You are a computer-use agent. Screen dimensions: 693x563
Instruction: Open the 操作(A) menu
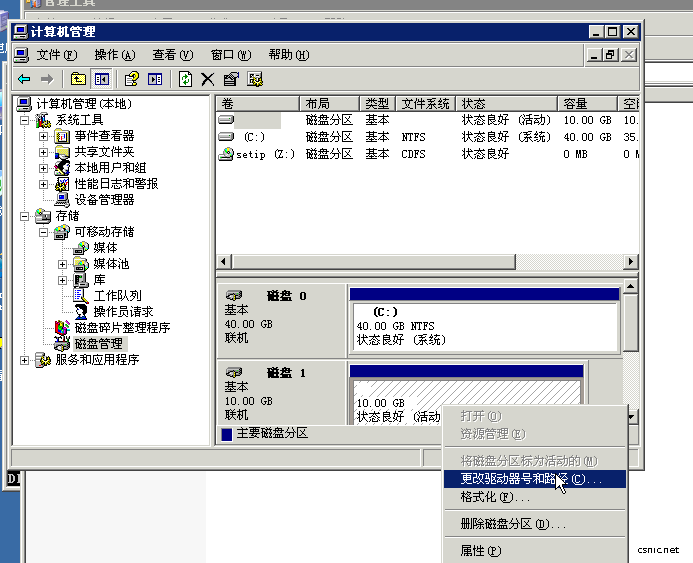114,55
